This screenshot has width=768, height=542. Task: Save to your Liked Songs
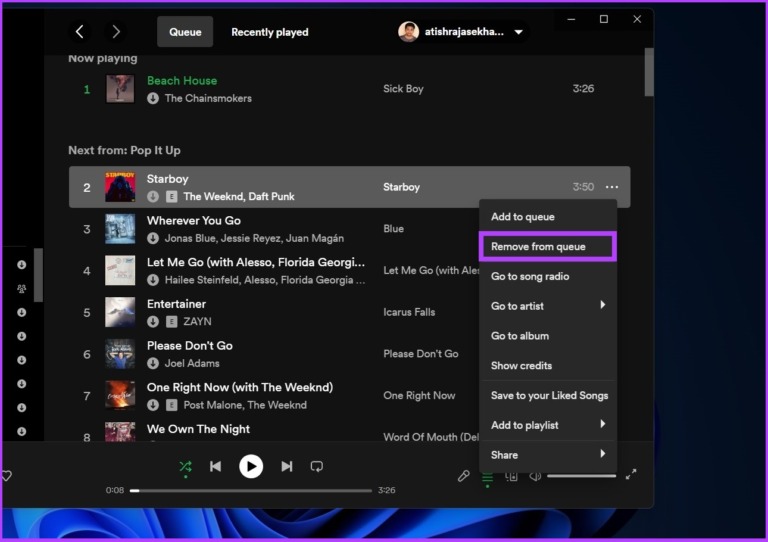click(x=548, y=396)
